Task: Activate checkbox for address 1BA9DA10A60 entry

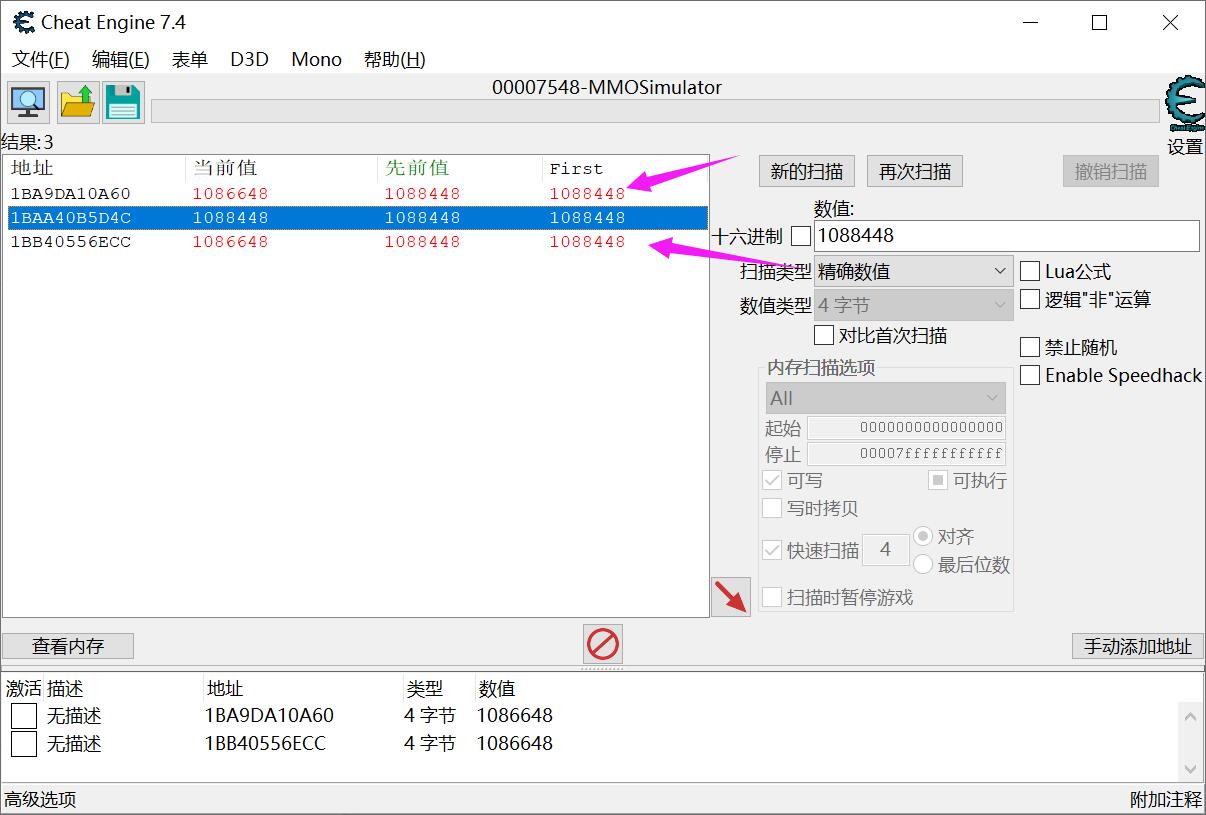Action: tap(24, 716)
